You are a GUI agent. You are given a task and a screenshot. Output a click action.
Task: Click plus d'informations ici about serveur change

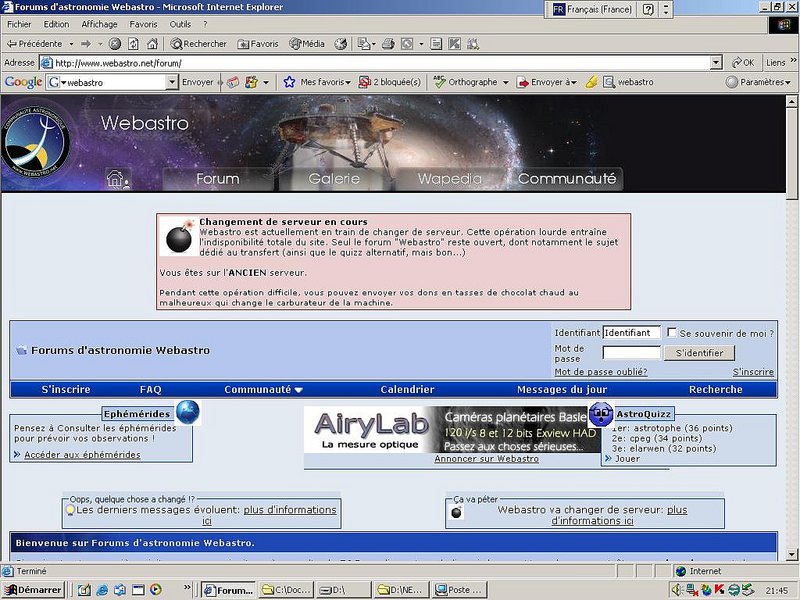tap(619, 515)
